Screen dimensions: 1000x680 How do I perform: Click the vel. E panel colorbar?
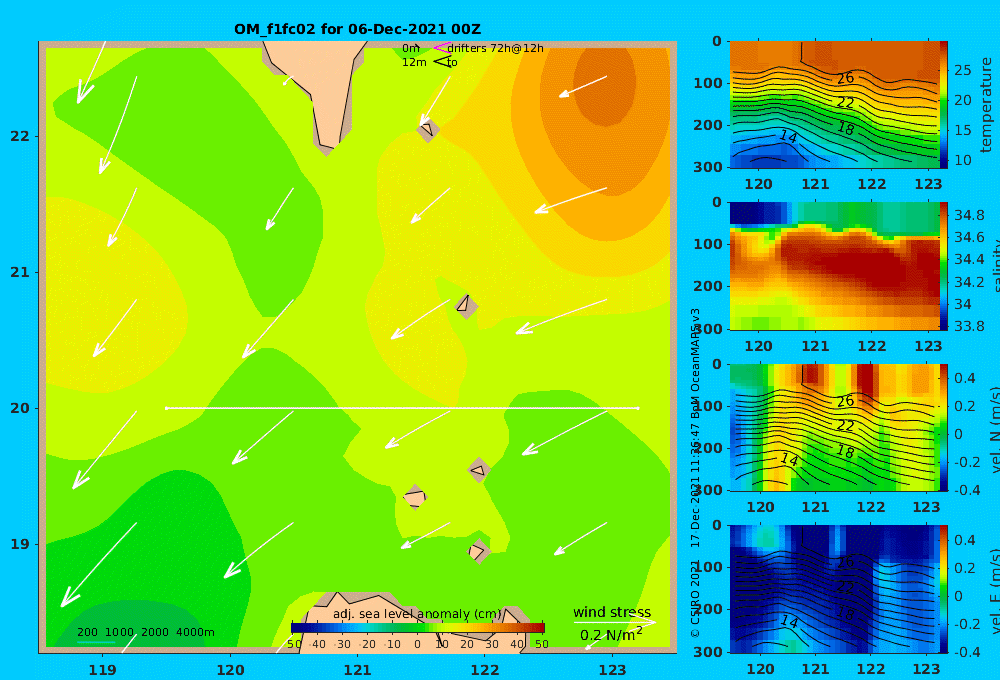(943, 589)
